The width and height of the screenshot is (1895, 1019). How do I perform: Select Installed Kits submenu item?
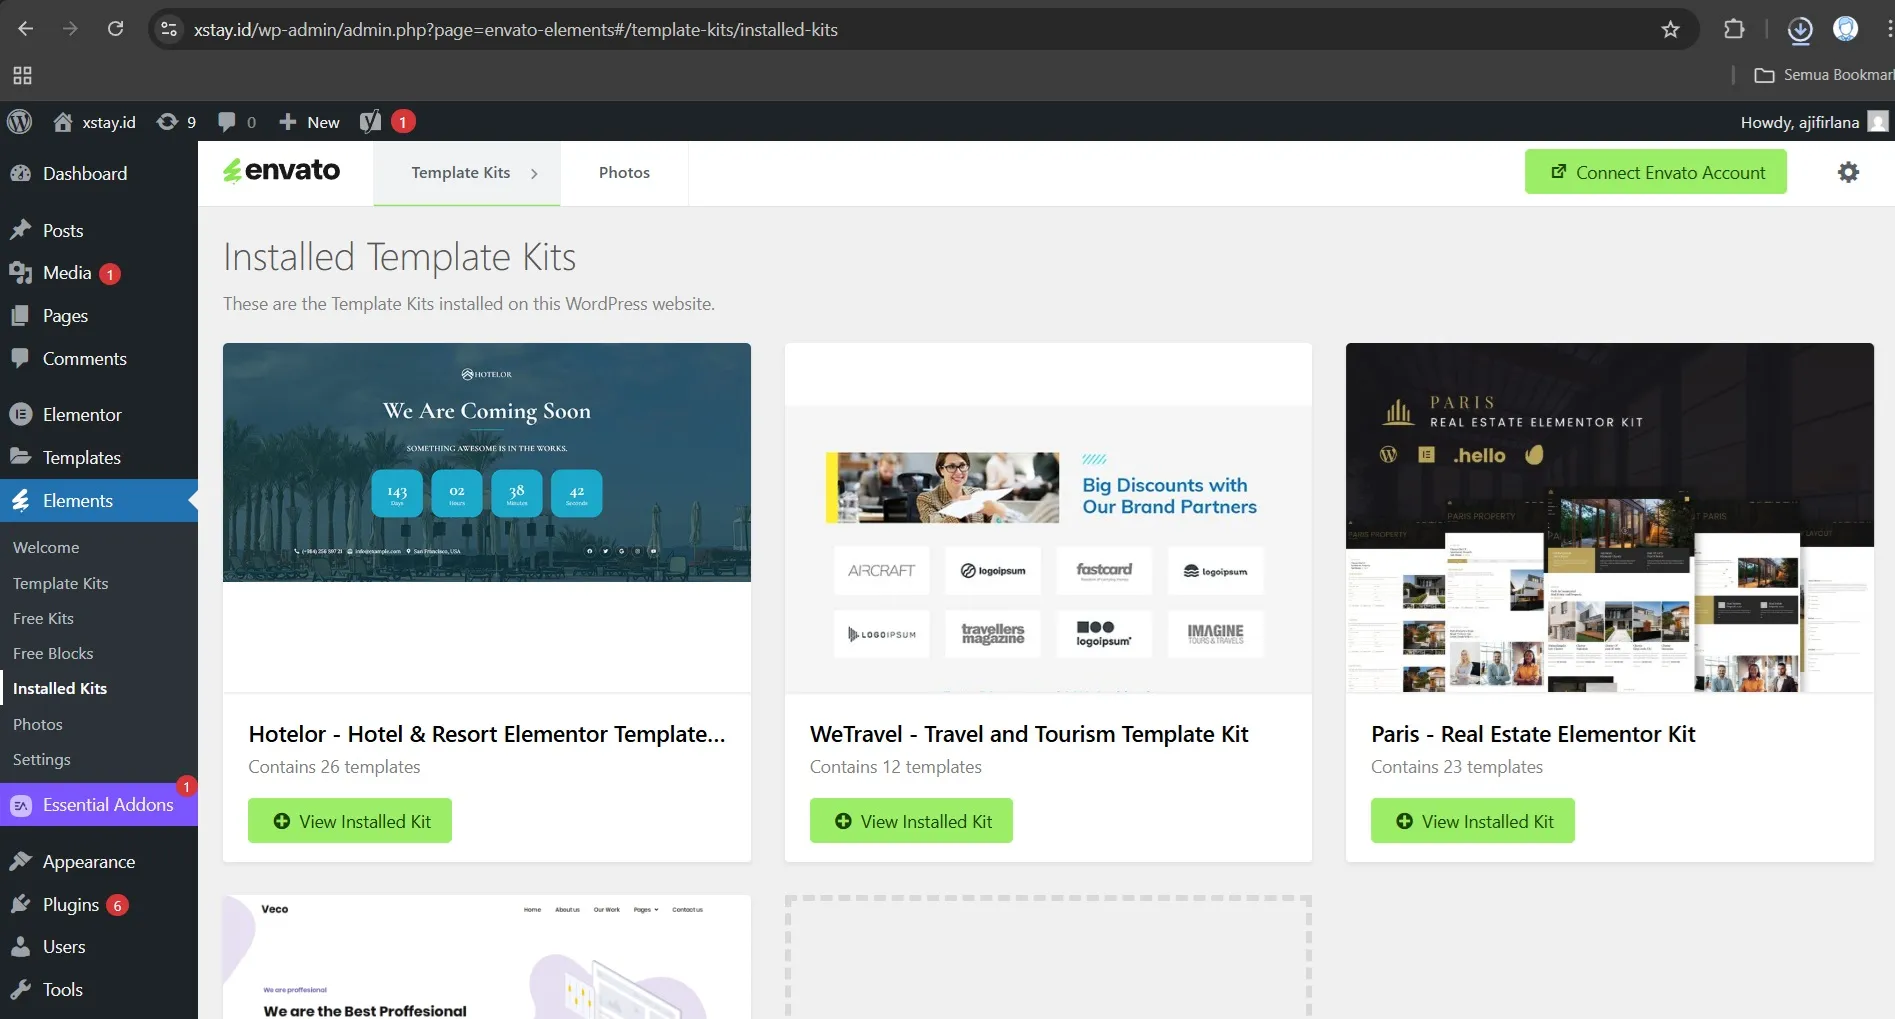click(59, 688)
